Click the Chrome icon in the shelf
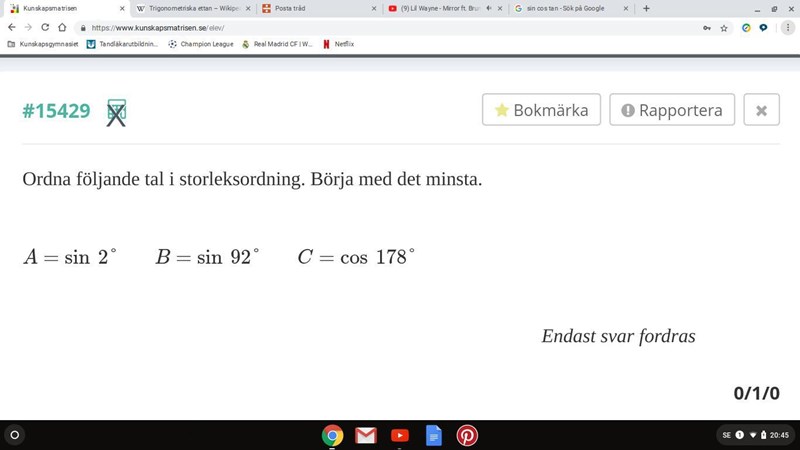 point(332,435)
